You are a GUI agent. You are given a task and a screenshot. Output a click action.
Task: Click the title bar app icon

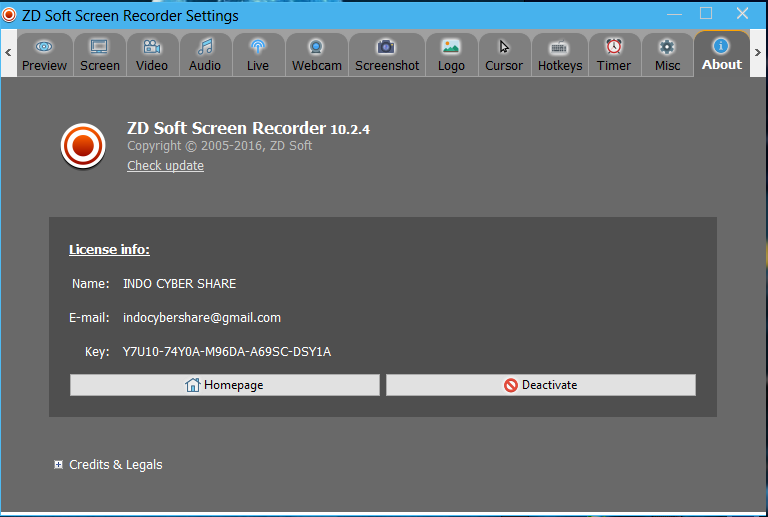coord(9,15)
